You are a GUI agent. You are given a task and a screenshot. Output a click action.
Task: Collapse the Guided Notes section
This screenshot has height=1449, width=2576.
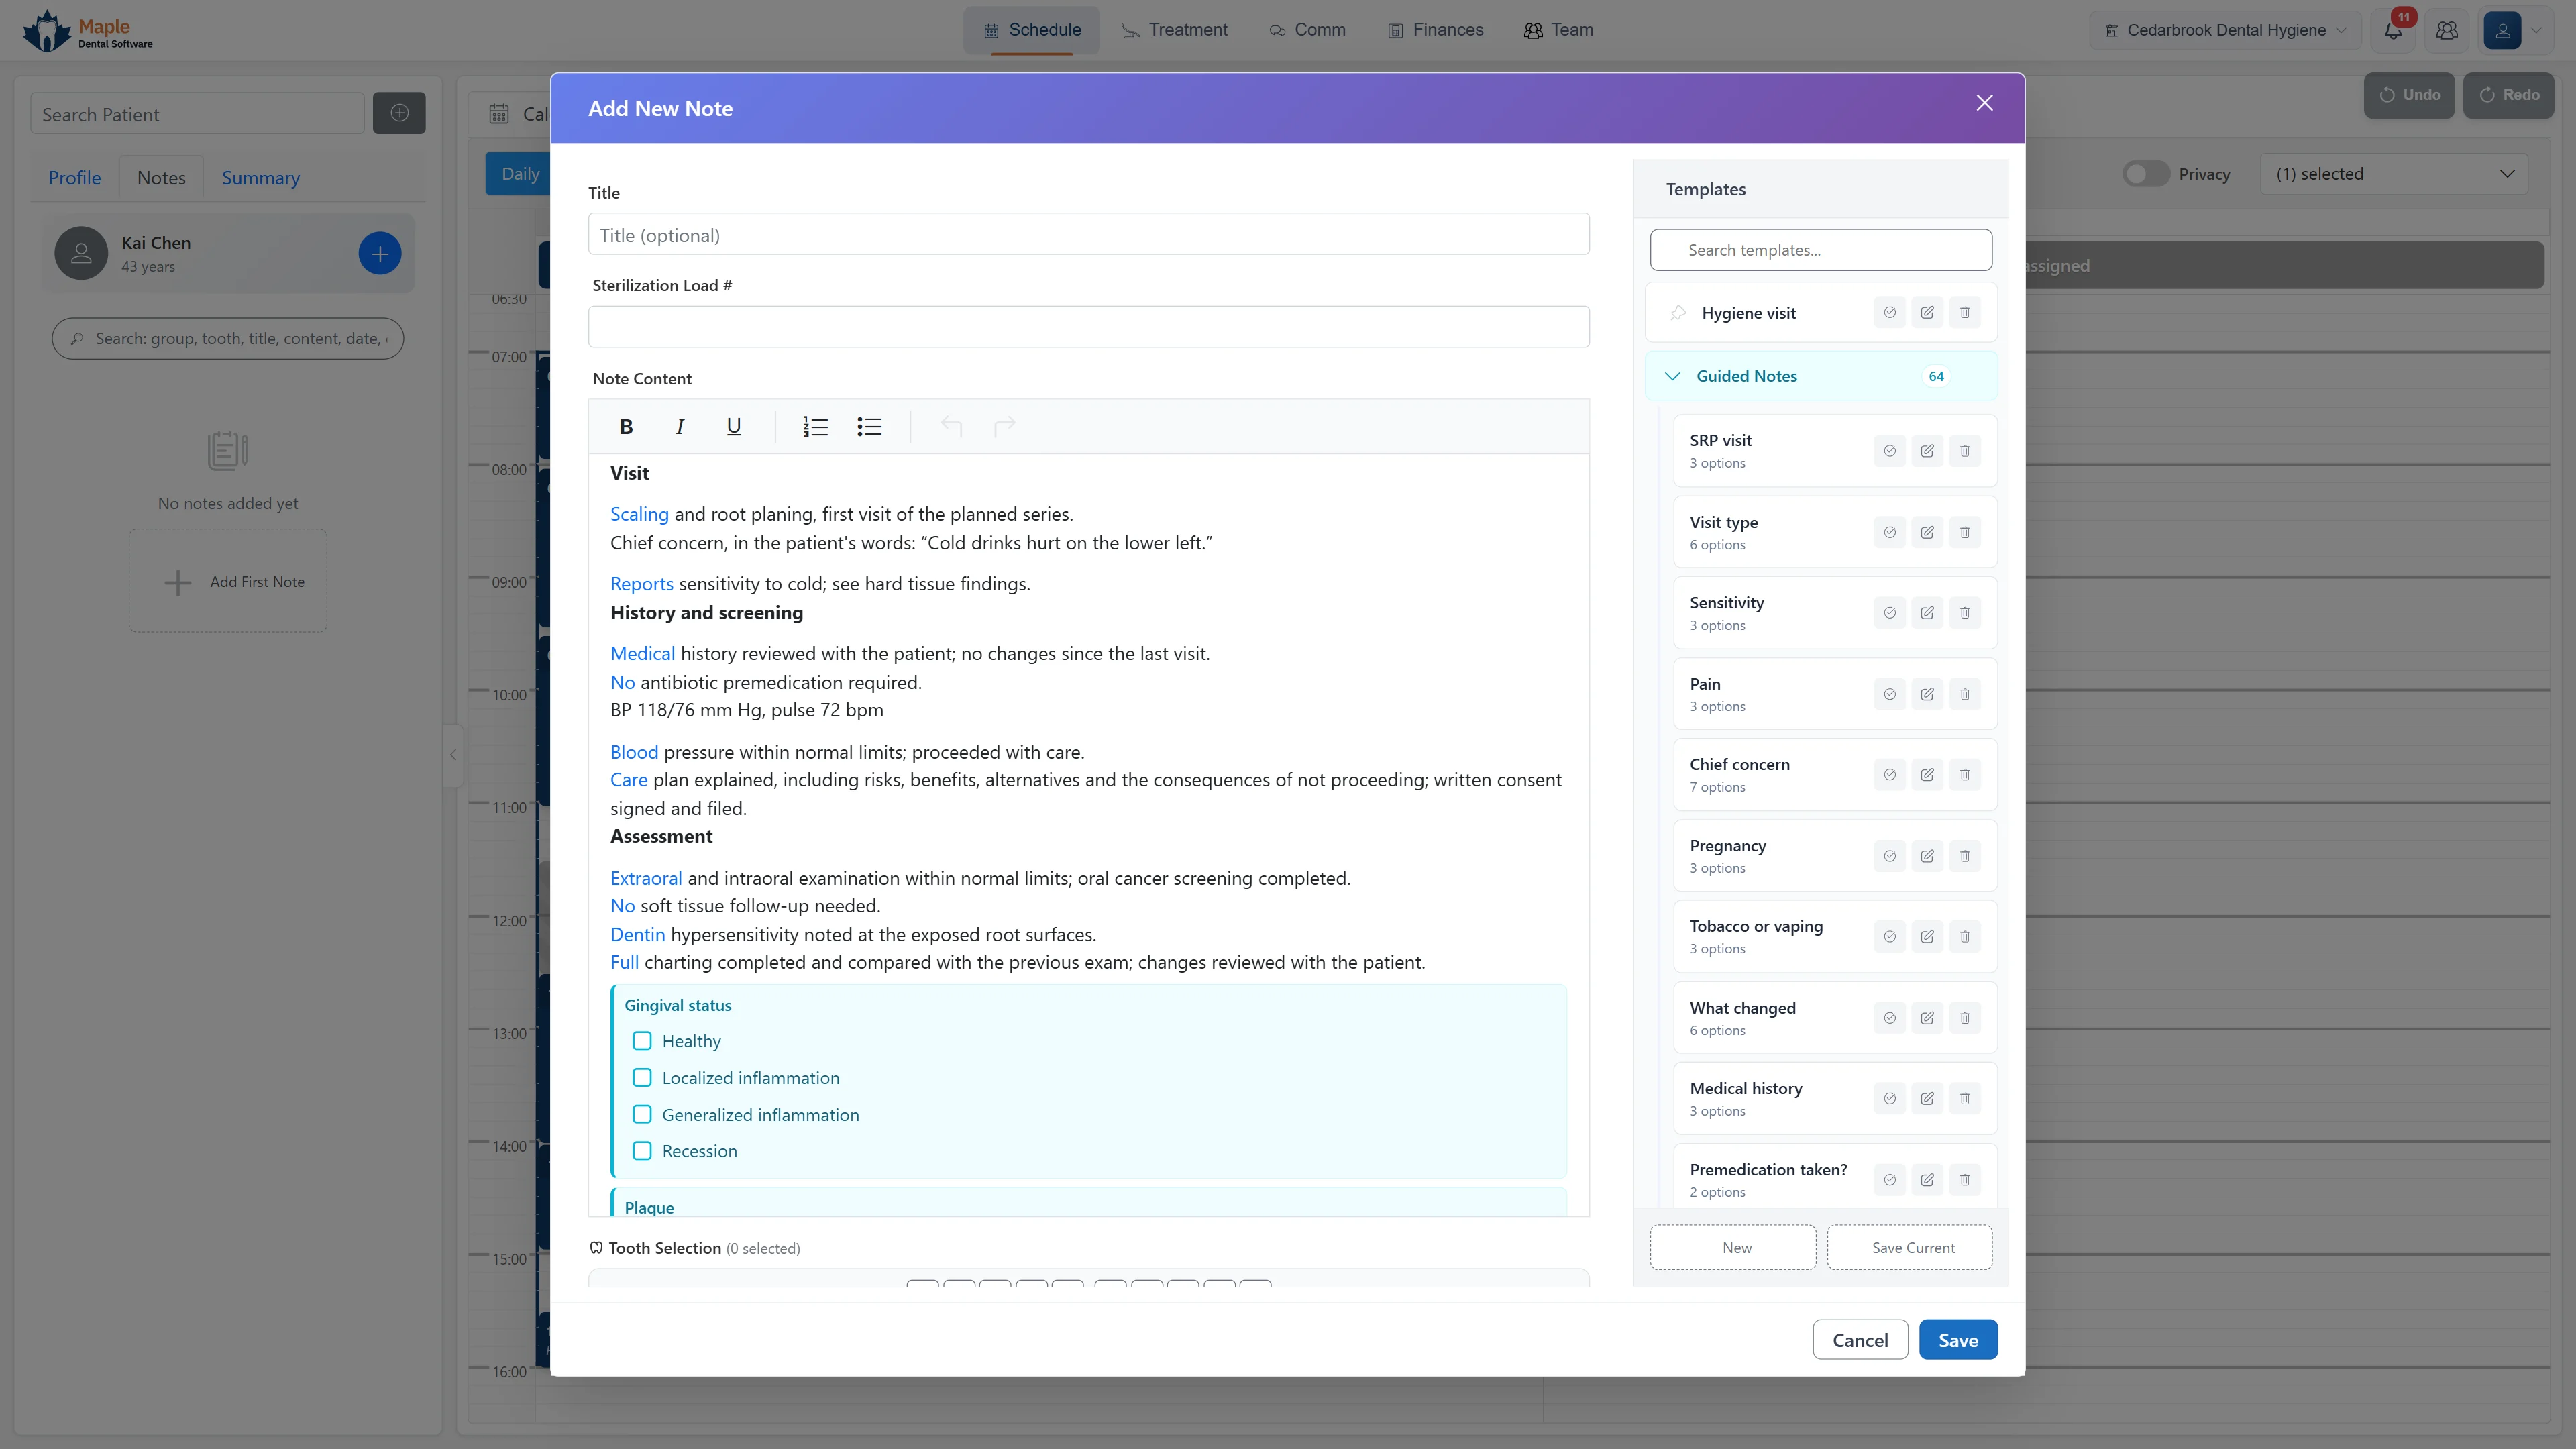coord(1672,376)
